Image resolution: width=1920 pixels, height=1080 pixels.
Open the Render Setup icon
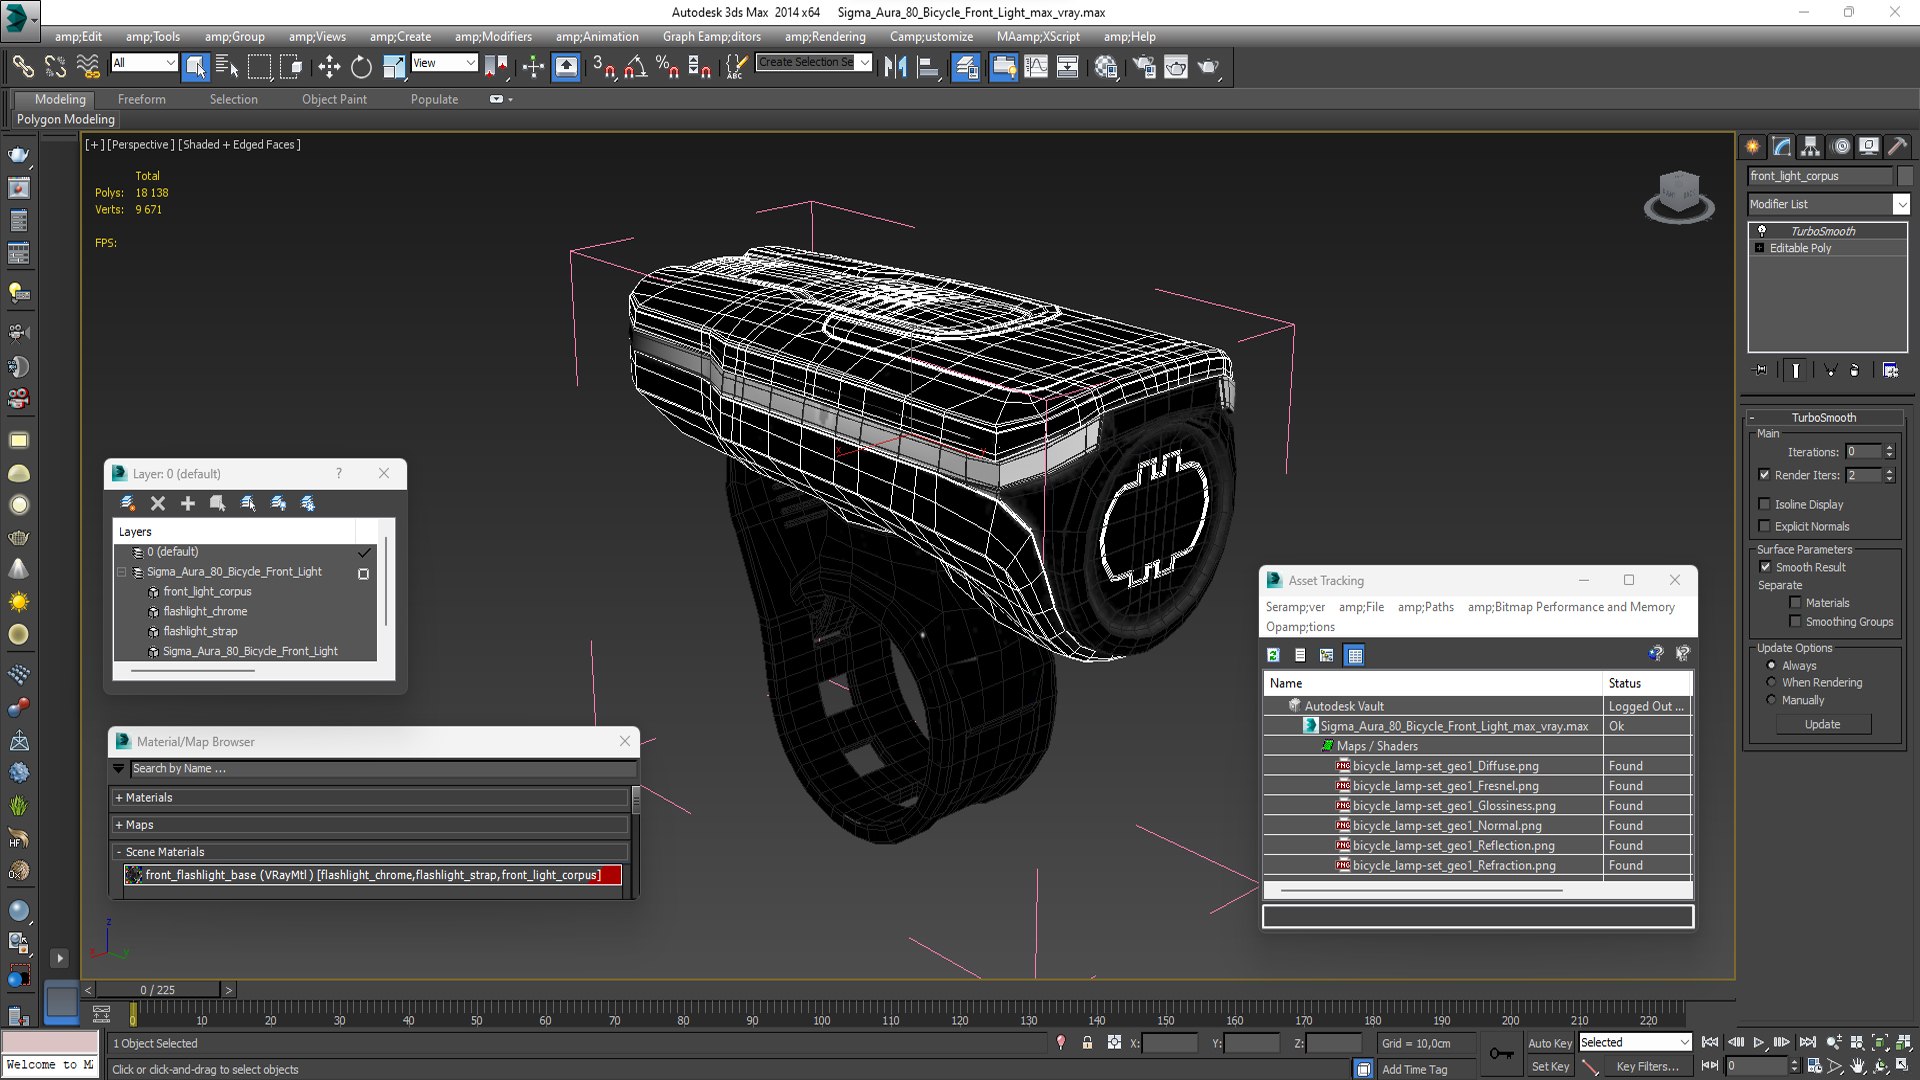1144,67
